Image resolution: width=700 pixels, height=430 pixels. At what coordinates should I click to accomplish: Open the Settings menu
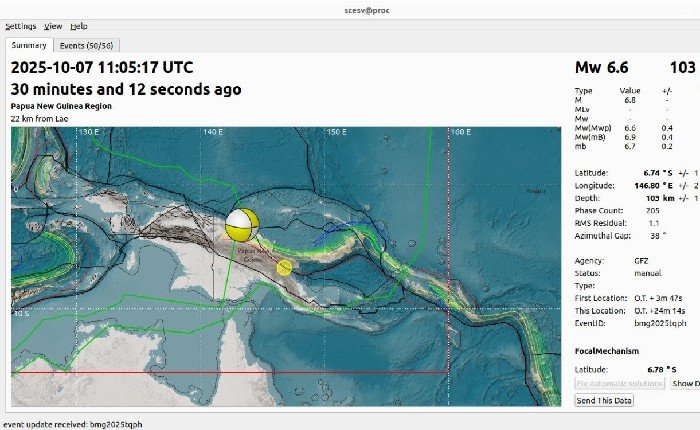pos(24,25)
